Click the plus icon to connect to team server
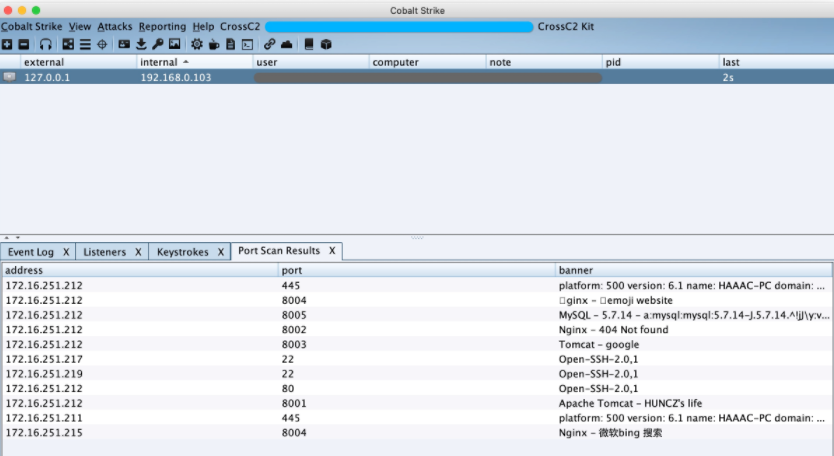834x456 pixels. [x=7, y=44]
